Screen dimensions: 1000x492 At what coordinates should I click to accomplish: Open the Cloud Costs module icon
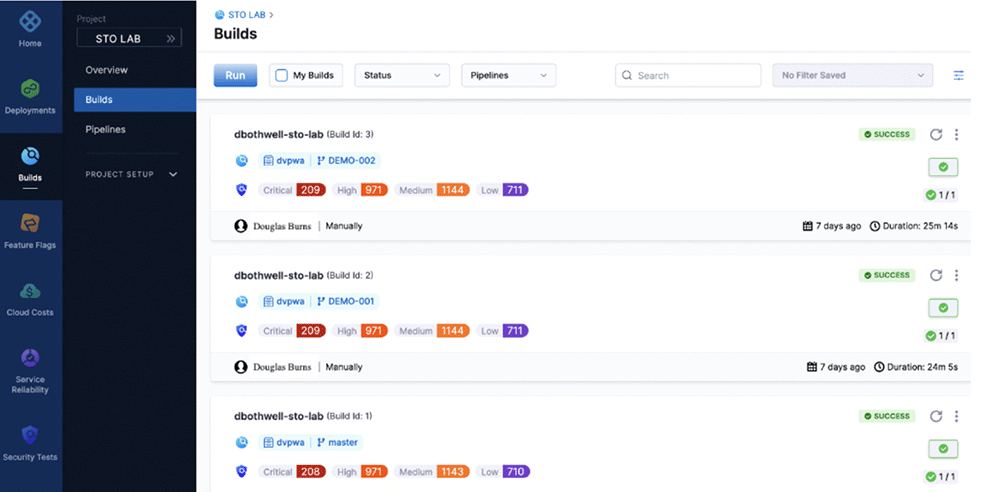[30, 291]
